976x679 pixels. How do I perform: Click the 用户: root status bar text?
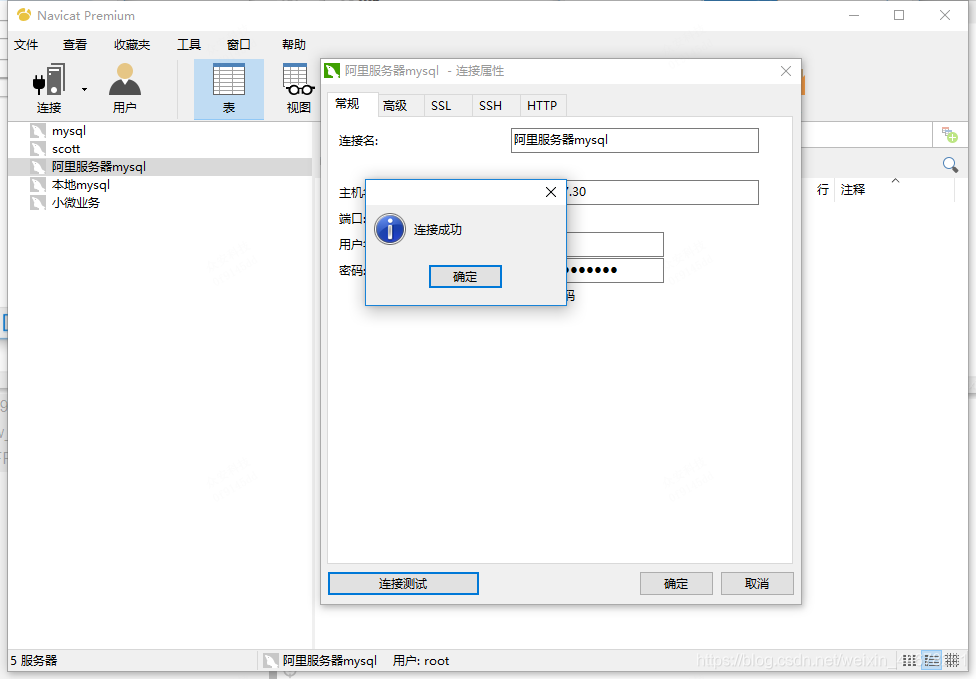[x=421, y=661]
